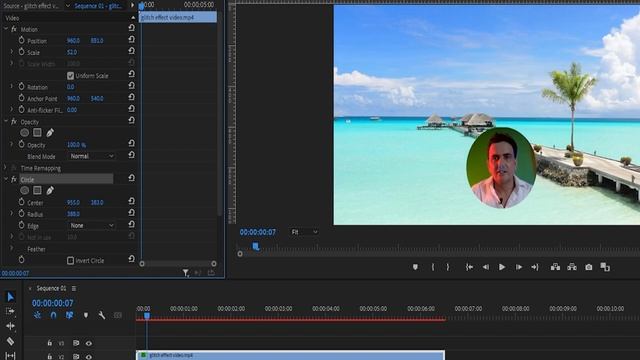Open Sequence 01 panel menu
Screen dimensions: 640x360
(74, 288)
